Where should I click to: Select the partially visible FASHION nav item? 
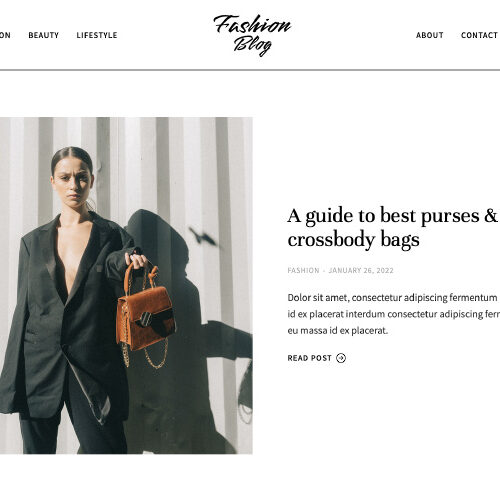tap(5, 35)
